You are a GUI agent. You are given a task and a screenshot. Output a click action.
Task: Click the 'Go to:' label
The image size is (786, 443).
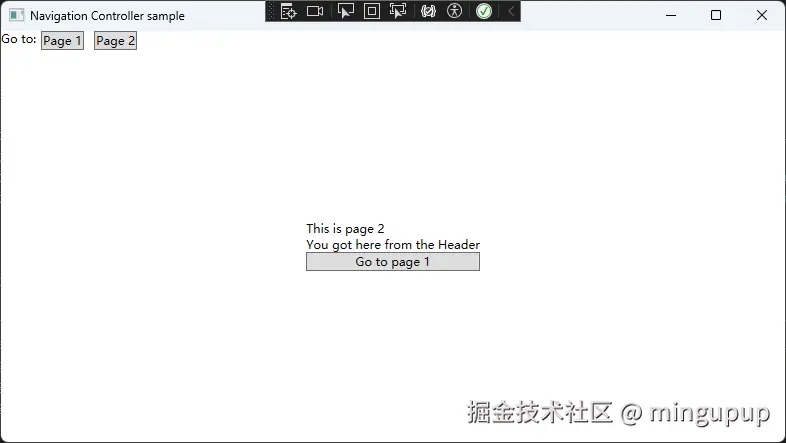click(19, 39)
